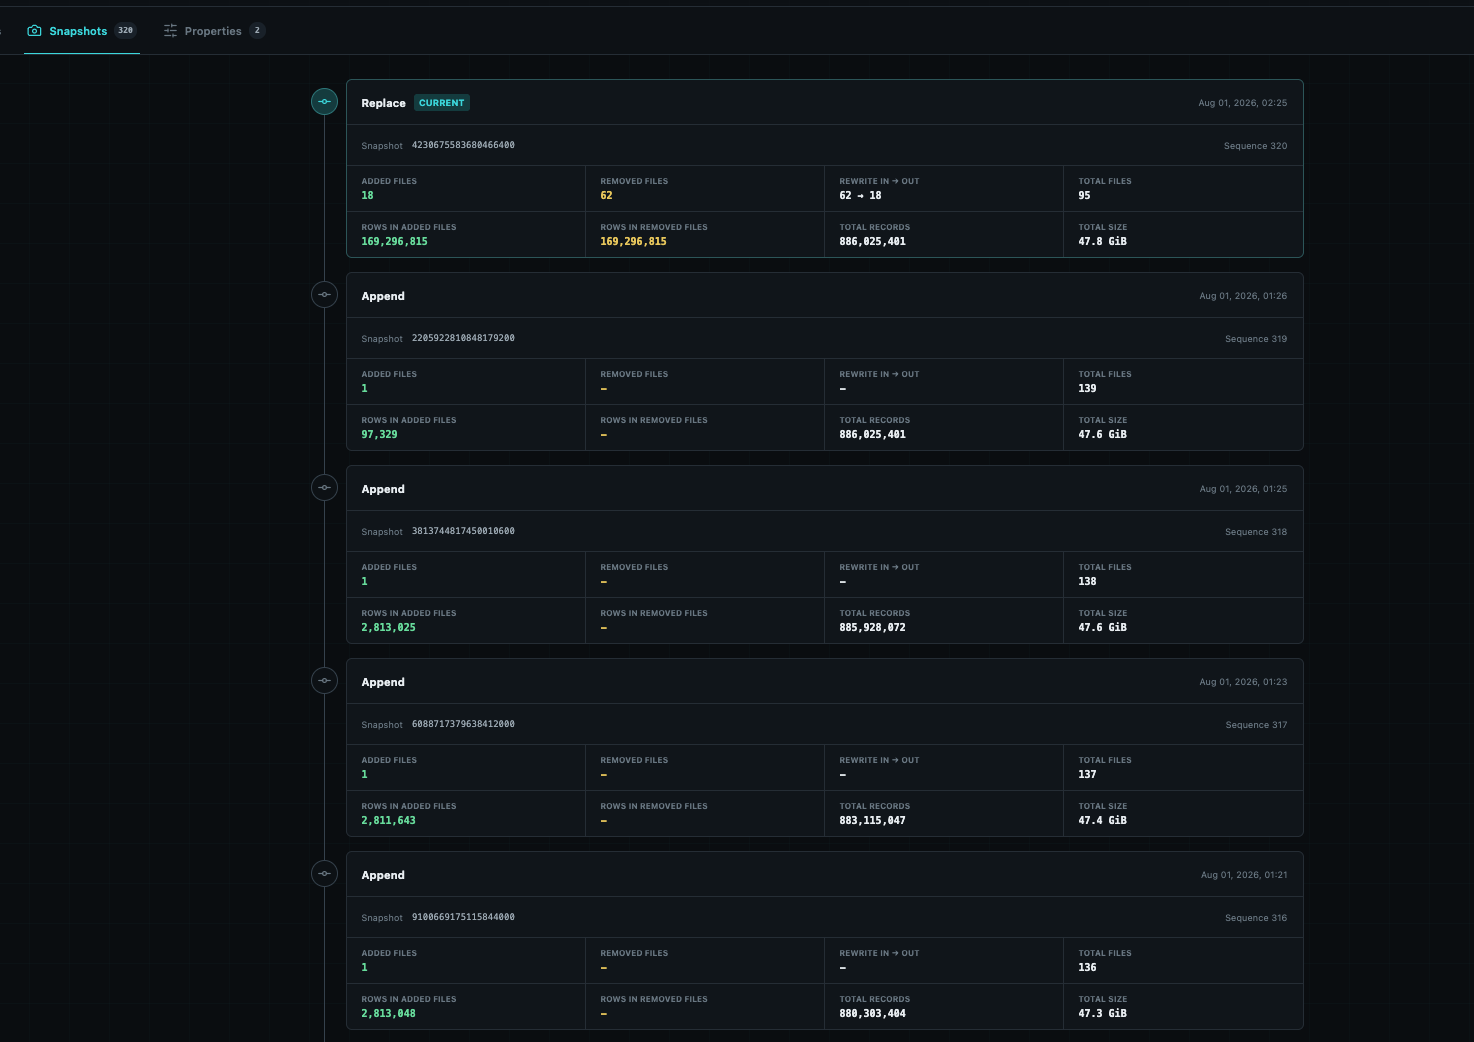Switch to the Properties tab

(x=214, y=31)
